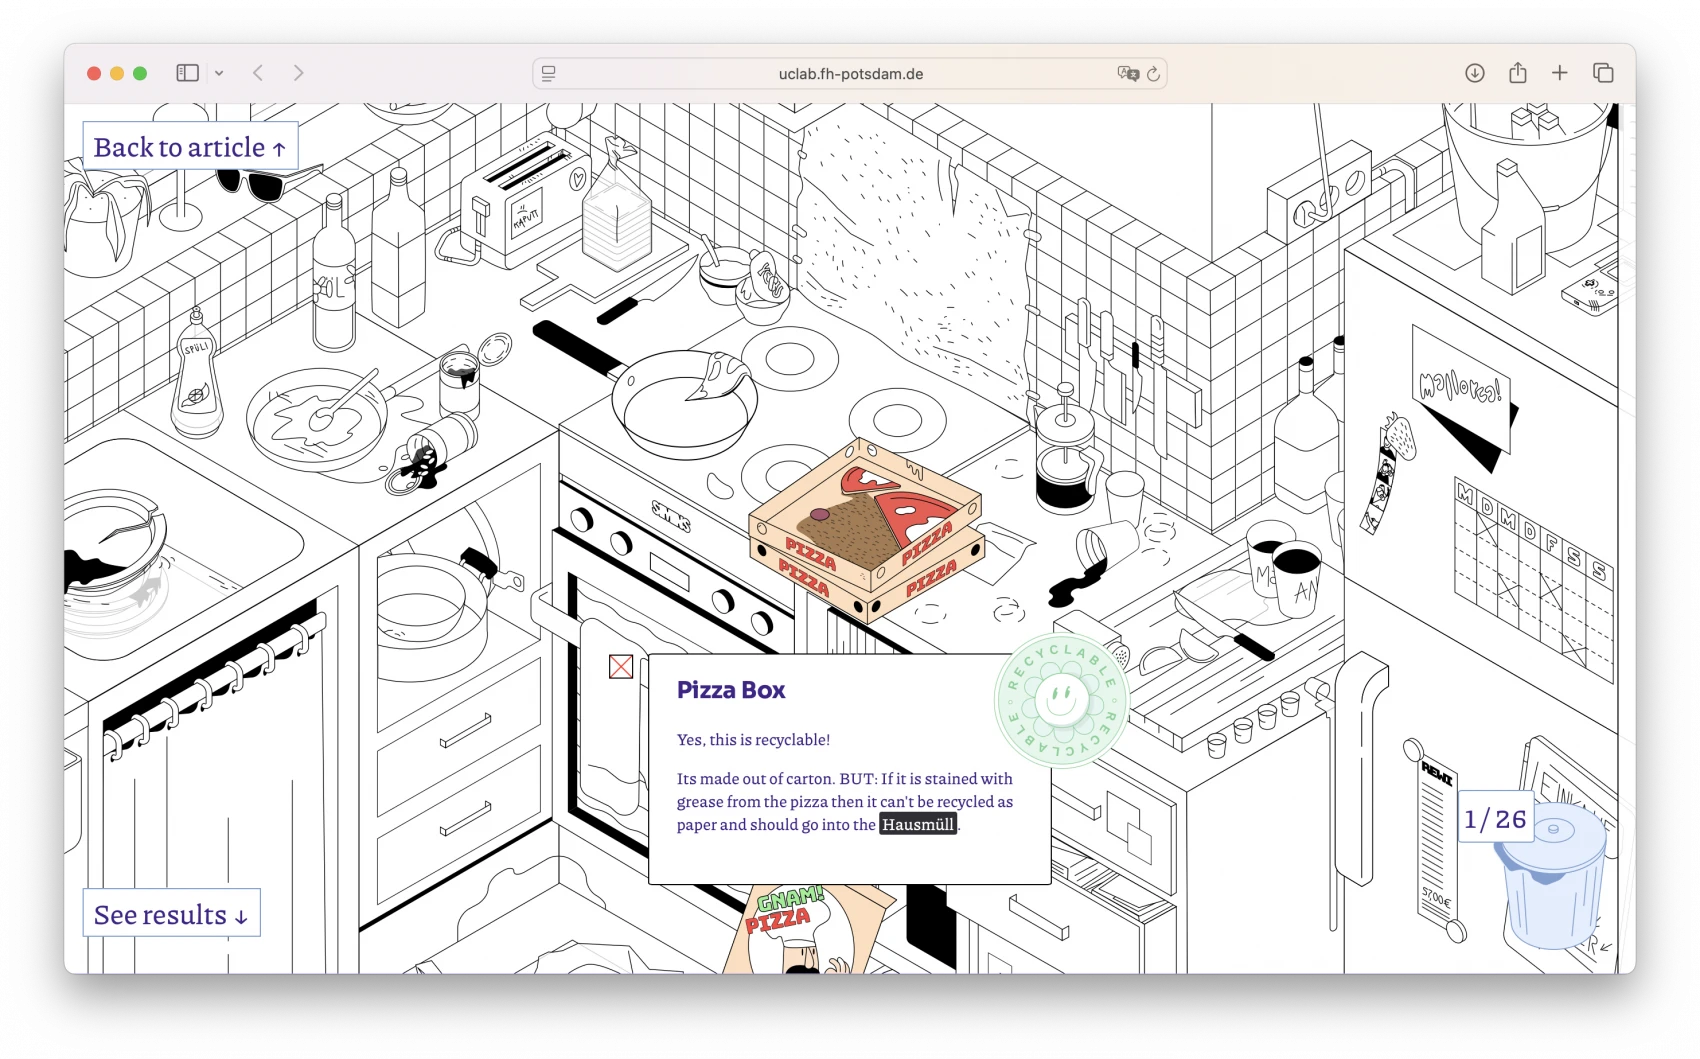Go forward to next page
The height and width of the screenshot is (1059, 1700).
[298, 73]
